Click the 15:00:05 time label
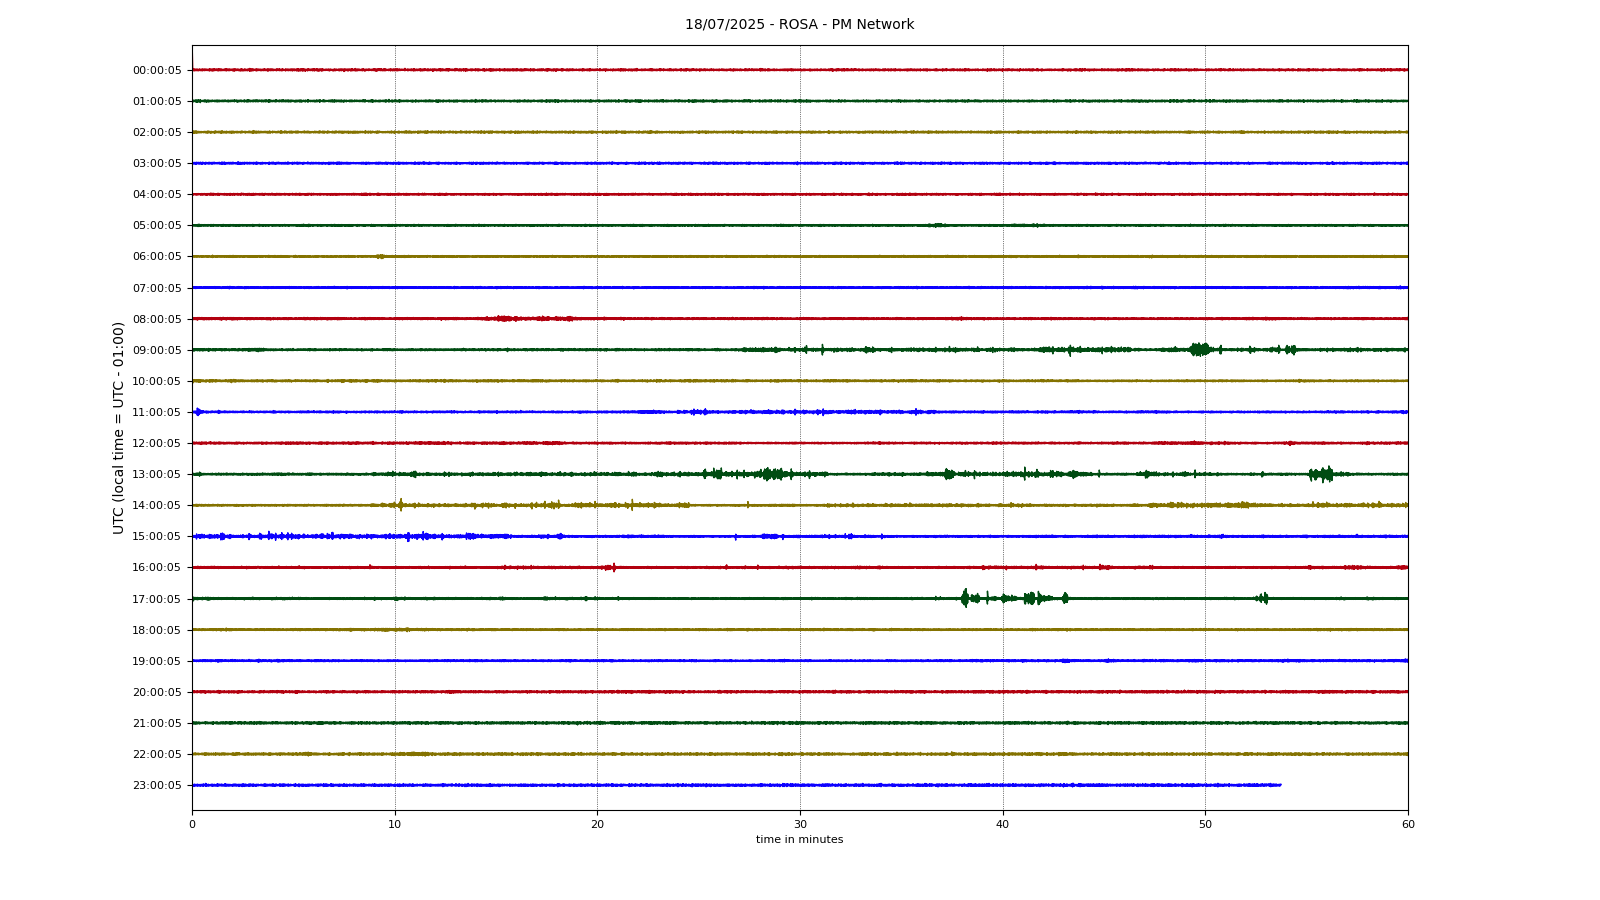This screenshot has height=900, width=1600. pos(157,536)
